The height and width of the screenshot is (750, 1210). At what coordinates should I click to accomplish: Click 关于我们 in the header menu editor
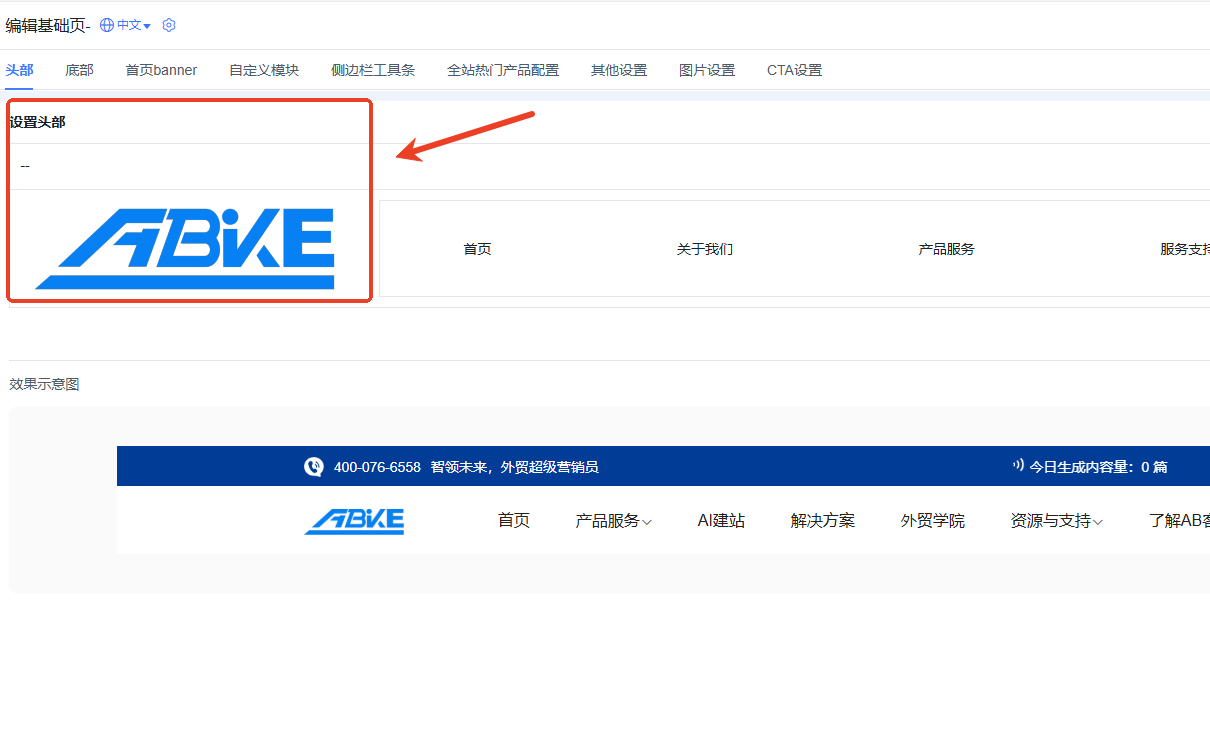coord(704,249)
